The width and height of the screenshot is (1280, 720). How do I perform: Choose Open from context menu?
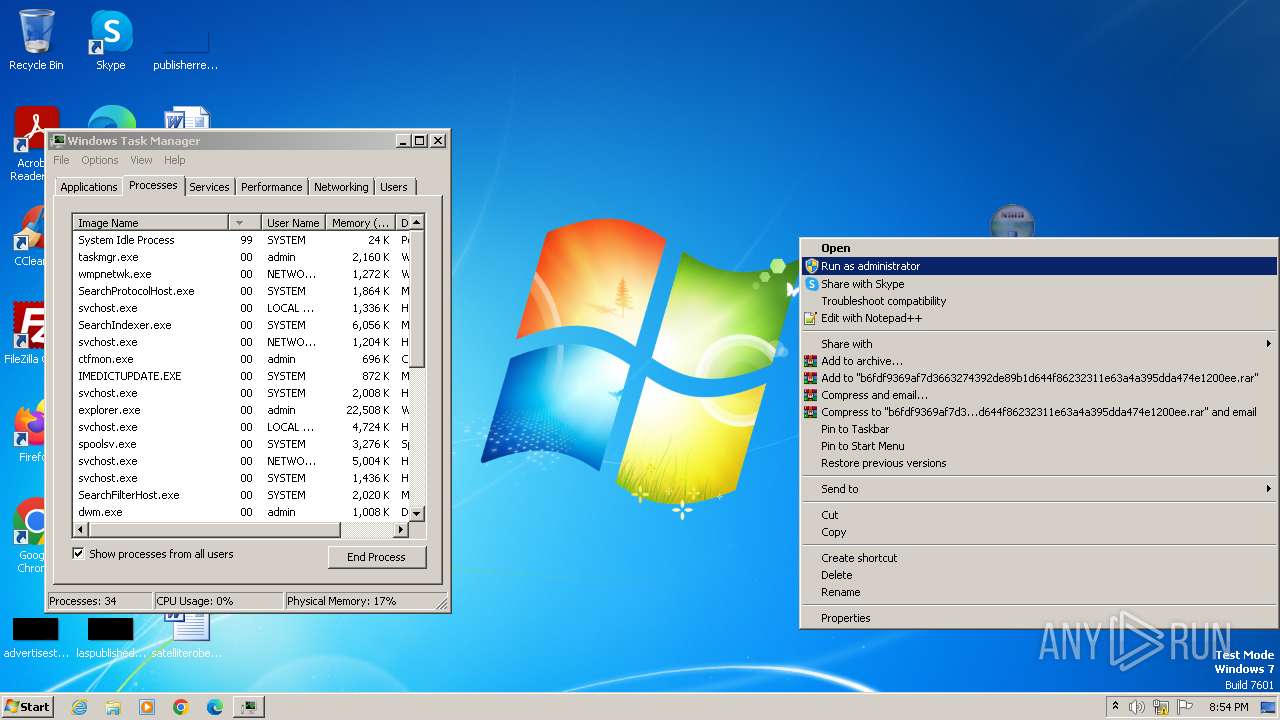pos(1039,248)
